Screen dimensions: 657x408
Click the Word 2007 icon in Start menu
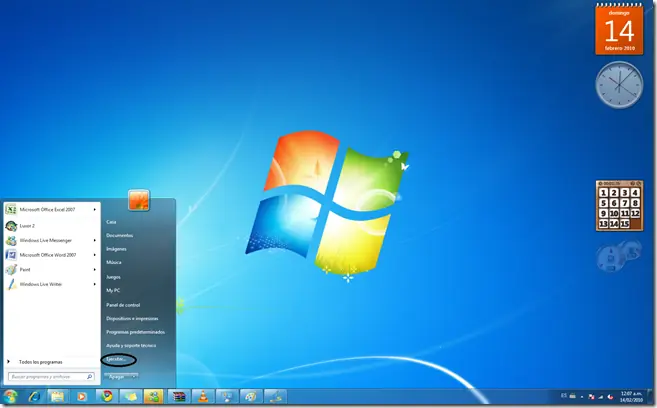tap(11, 255)
